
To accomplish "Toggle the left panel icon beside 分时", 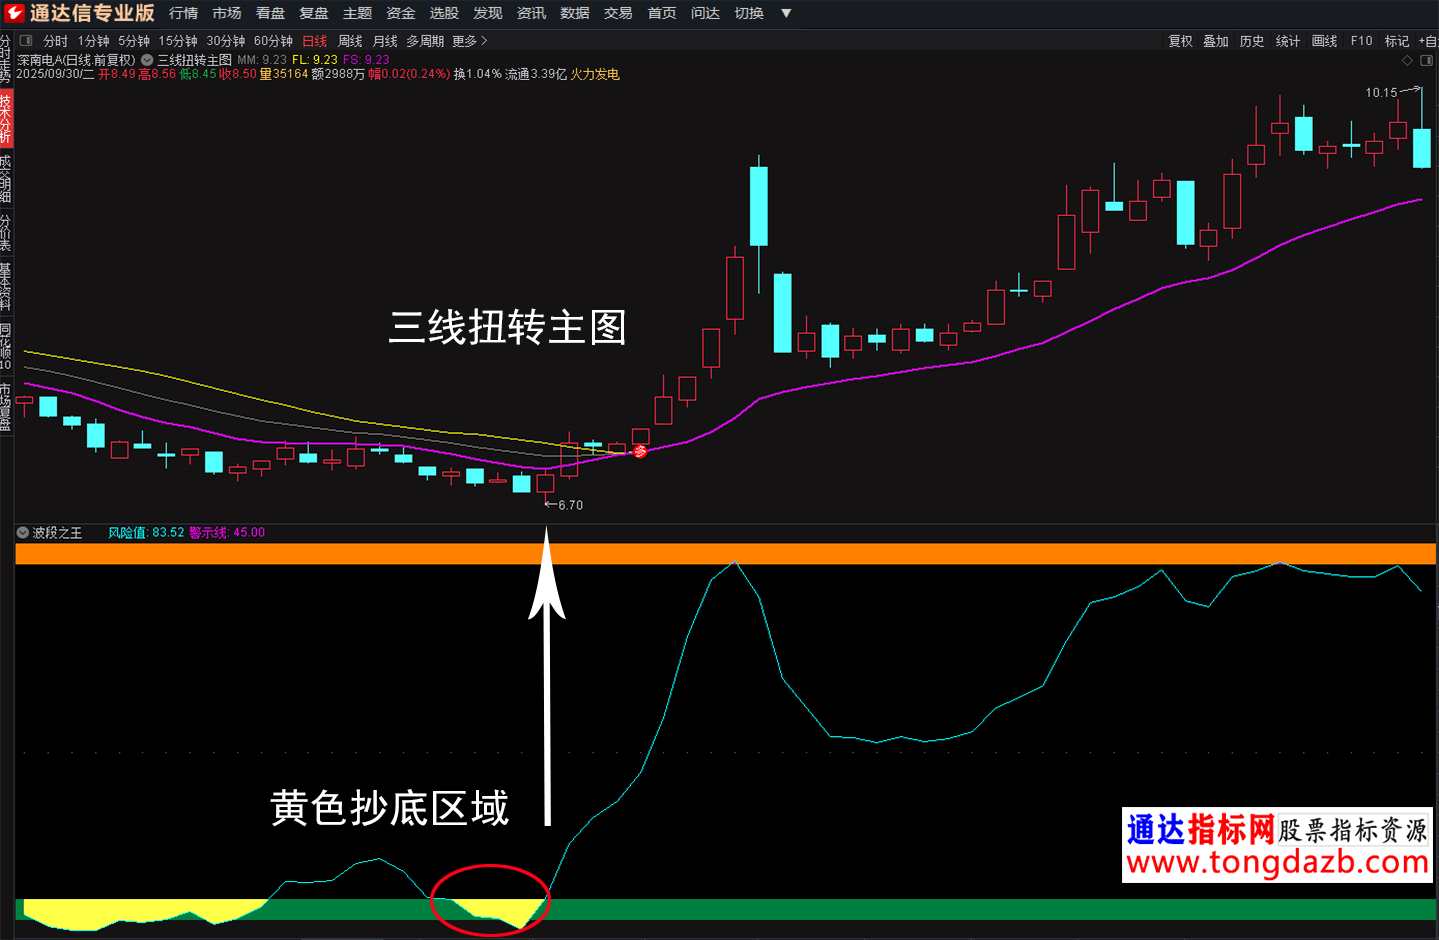I will click(x=26, y=41).
